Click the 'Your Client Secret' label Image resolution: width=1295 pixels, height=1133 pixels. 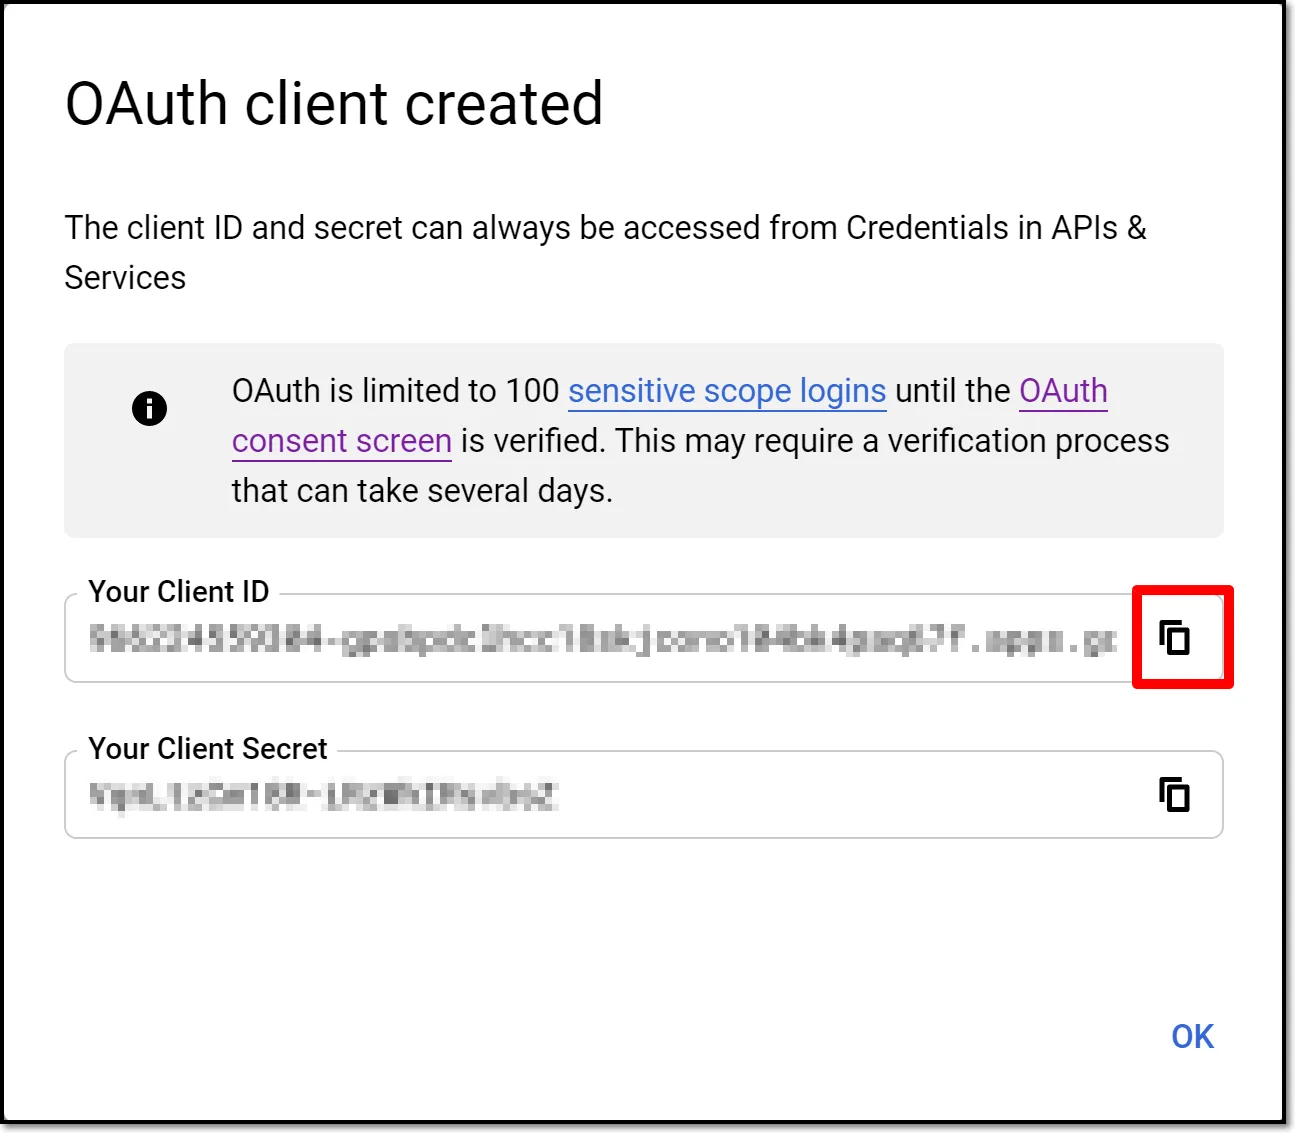click(x=208, y=749)
